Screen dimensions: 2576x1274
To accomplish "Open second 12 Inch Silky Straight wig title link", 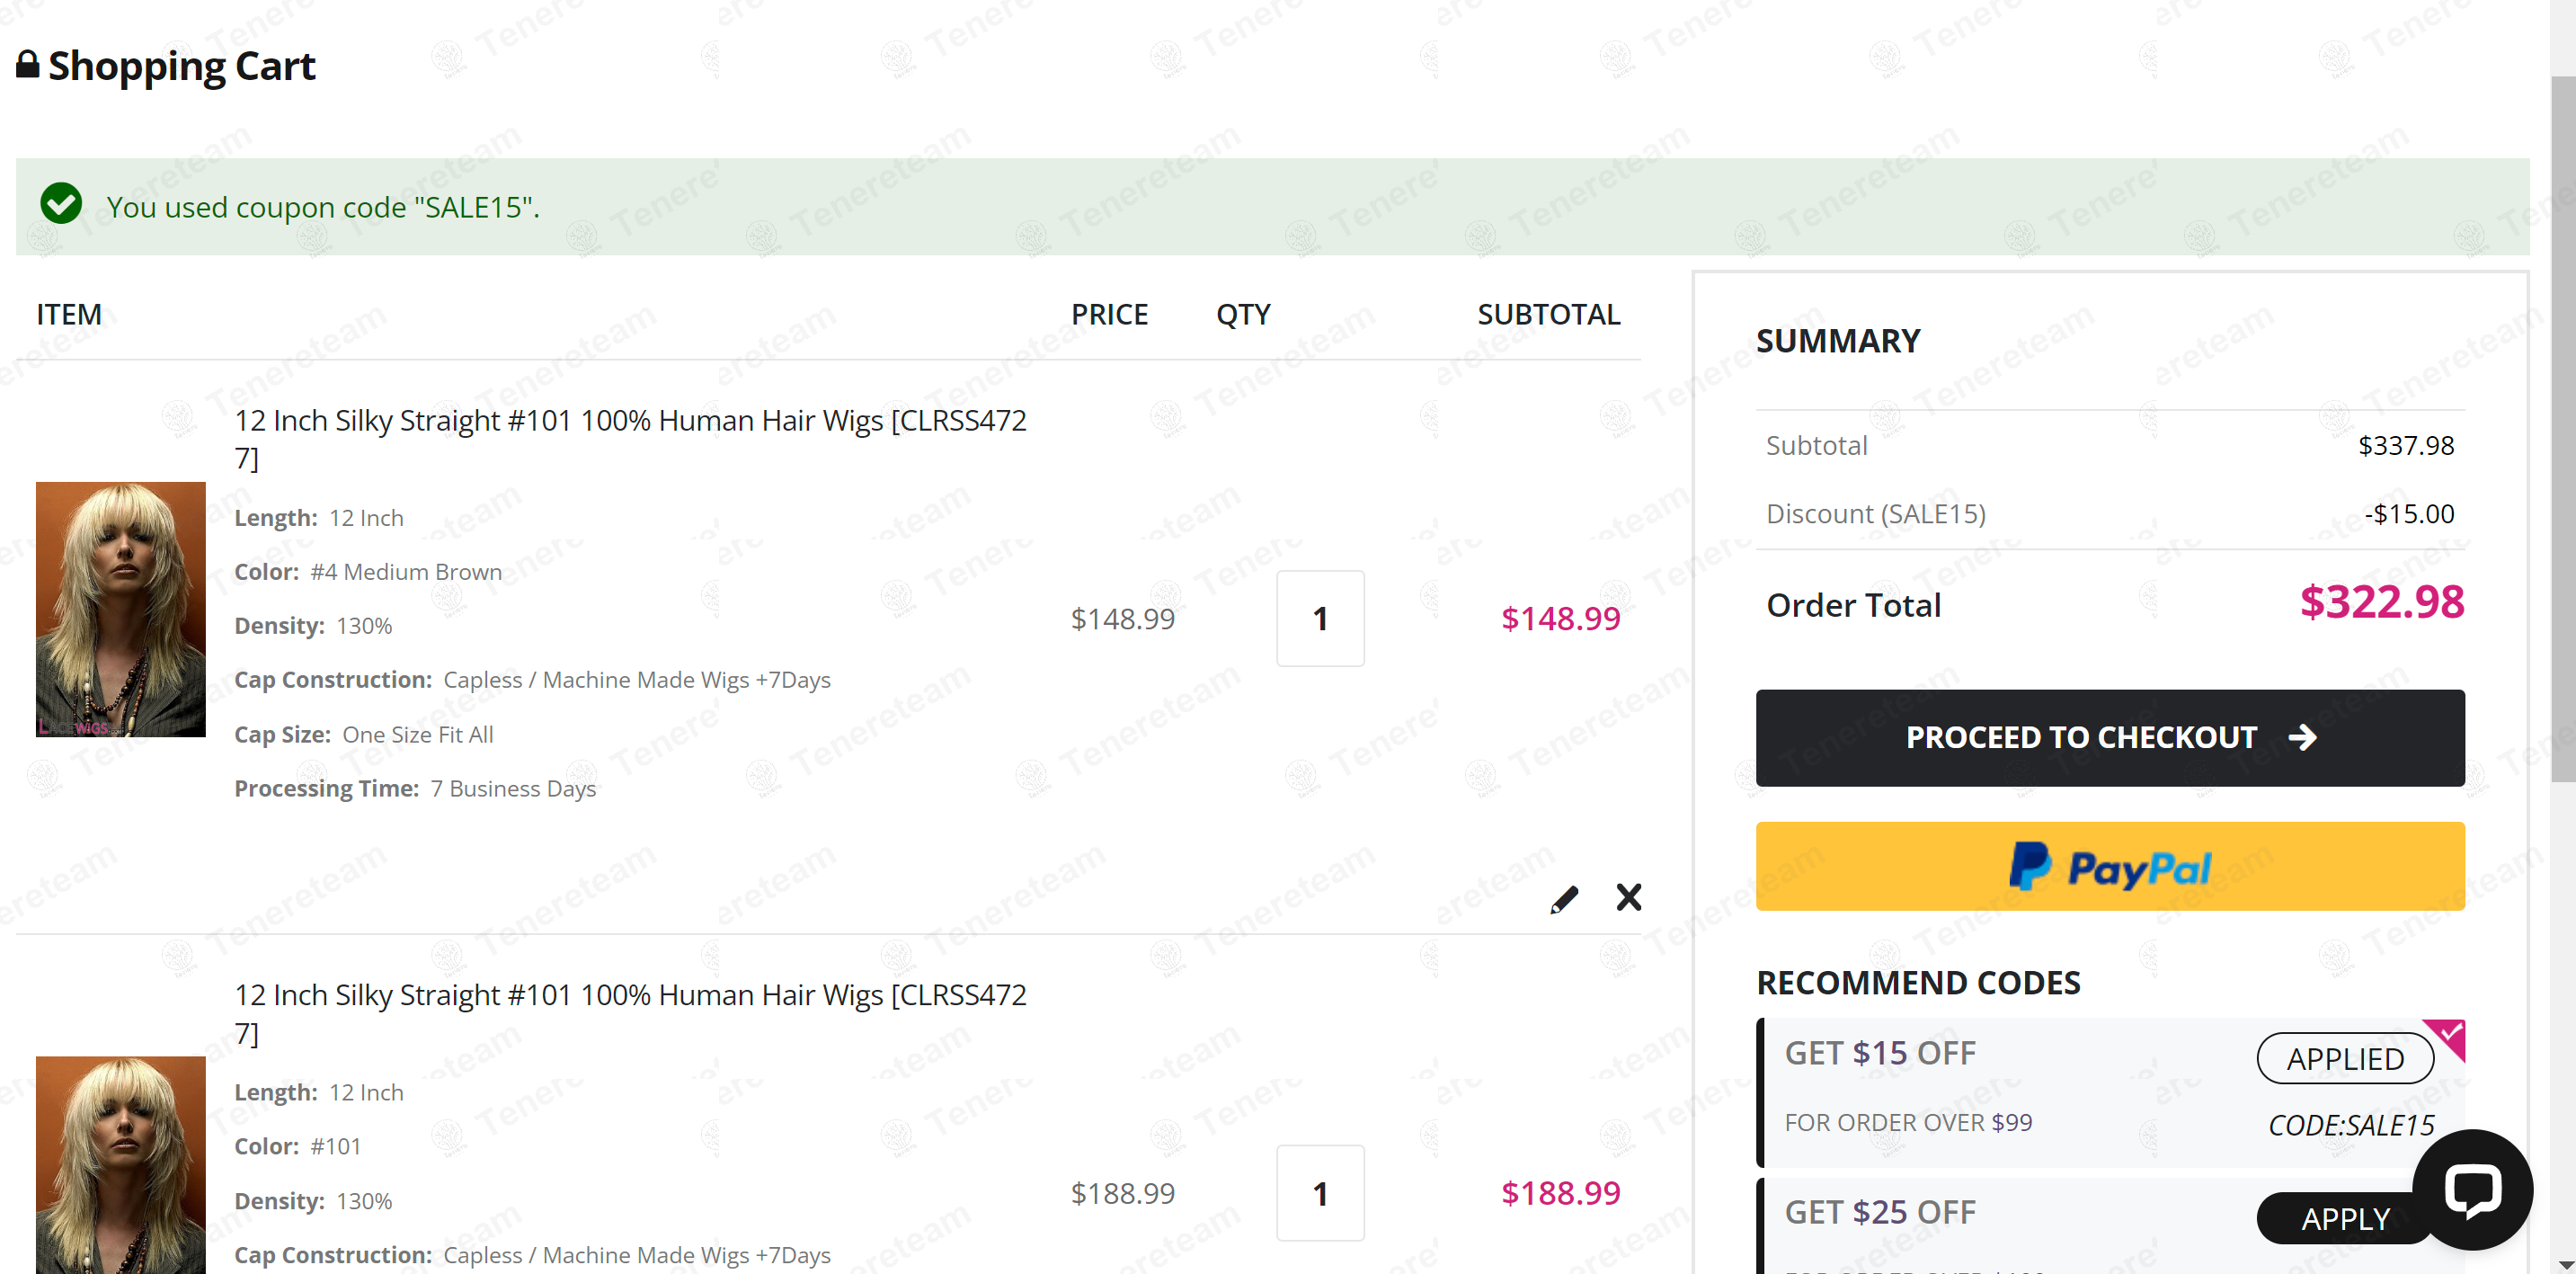I will (x=630, y=1013).
